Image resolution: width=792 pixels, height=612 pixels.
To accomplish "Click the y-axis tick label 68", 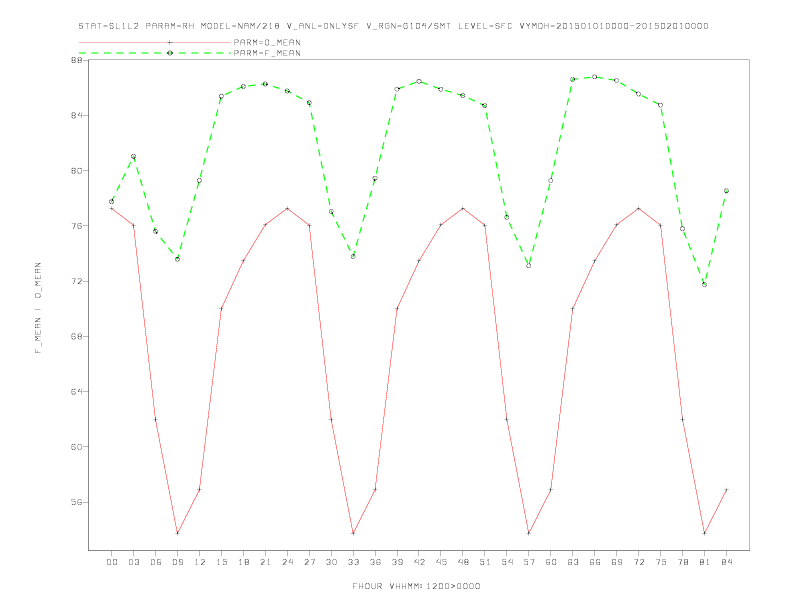I will click(77, 336).
